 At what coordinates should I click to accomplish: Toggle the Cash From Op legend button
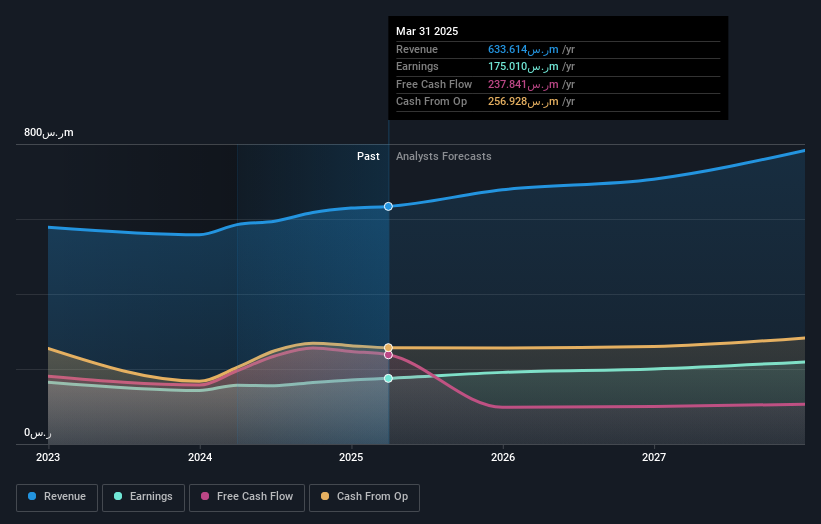[364, 497]
